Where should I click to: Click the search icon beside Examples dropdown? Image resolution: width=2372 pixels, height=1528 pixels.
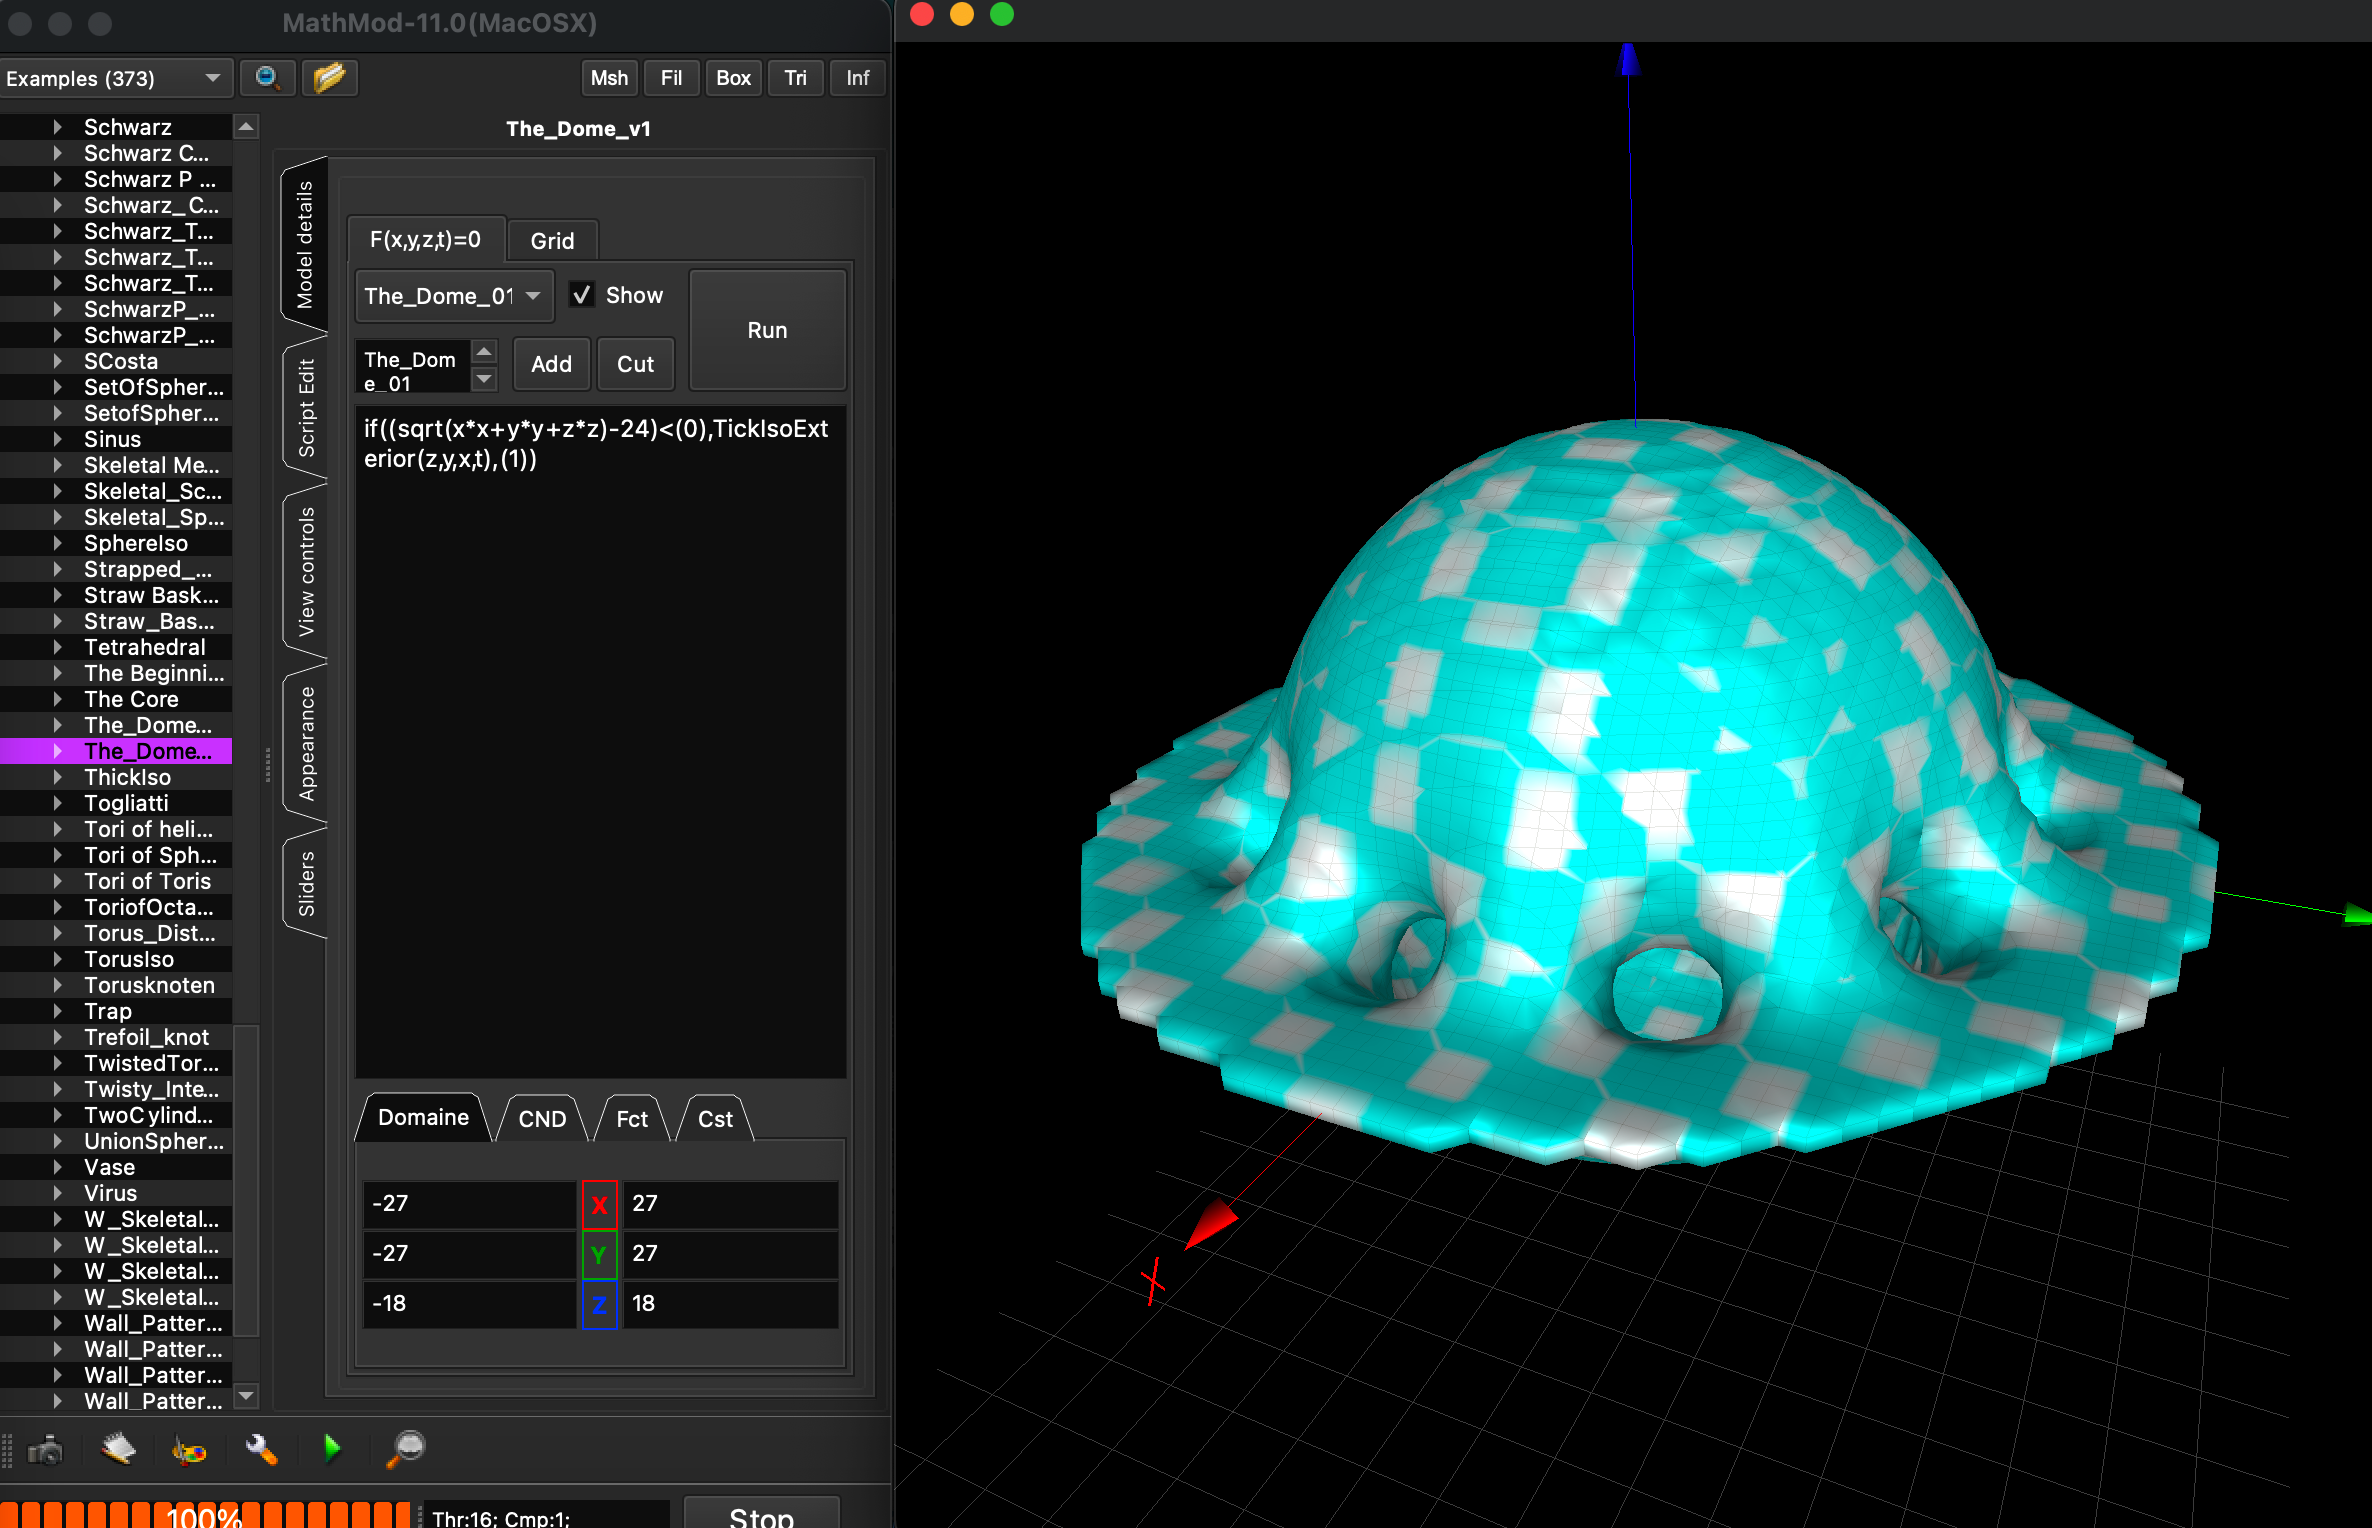tap(267, 78)
